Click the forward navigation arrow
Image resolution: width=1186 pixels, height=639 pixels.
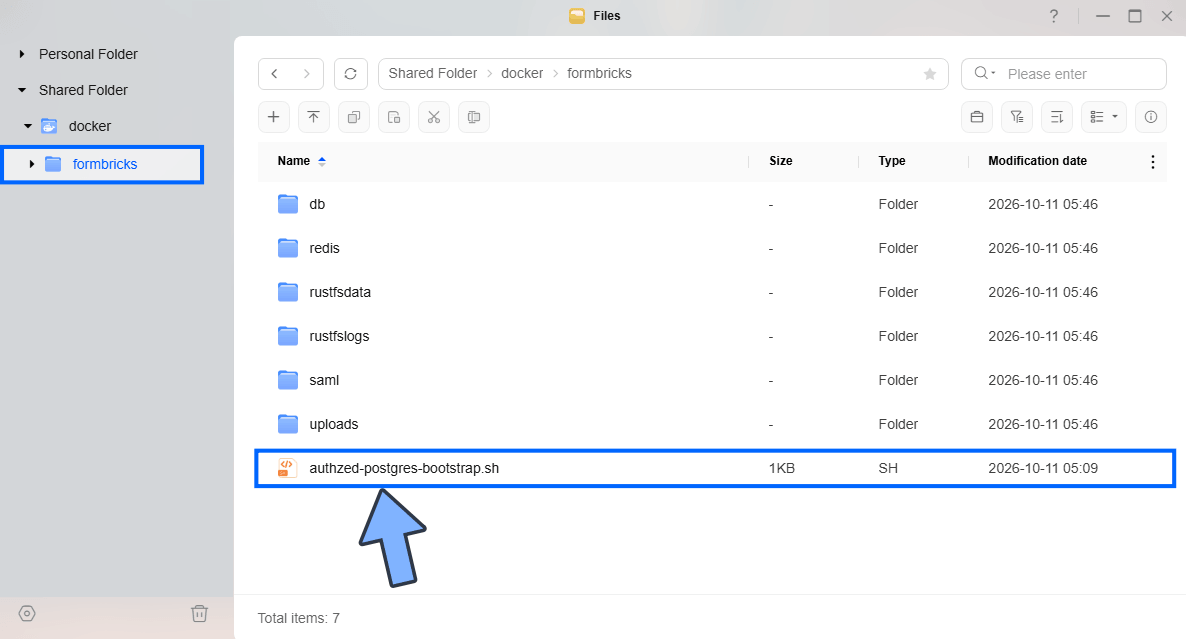coord(306,73)
